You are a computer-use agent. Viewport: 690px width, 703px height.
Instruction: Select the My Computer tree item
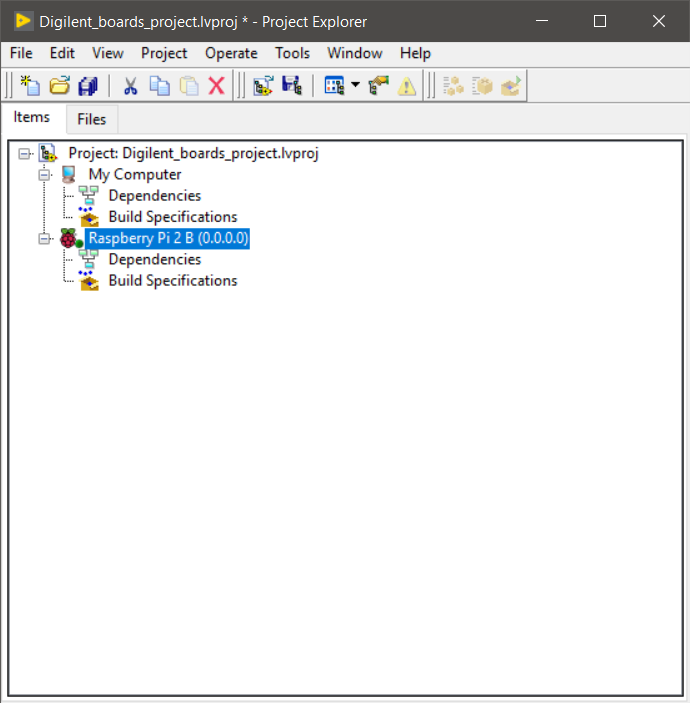[x=135, y=174]
